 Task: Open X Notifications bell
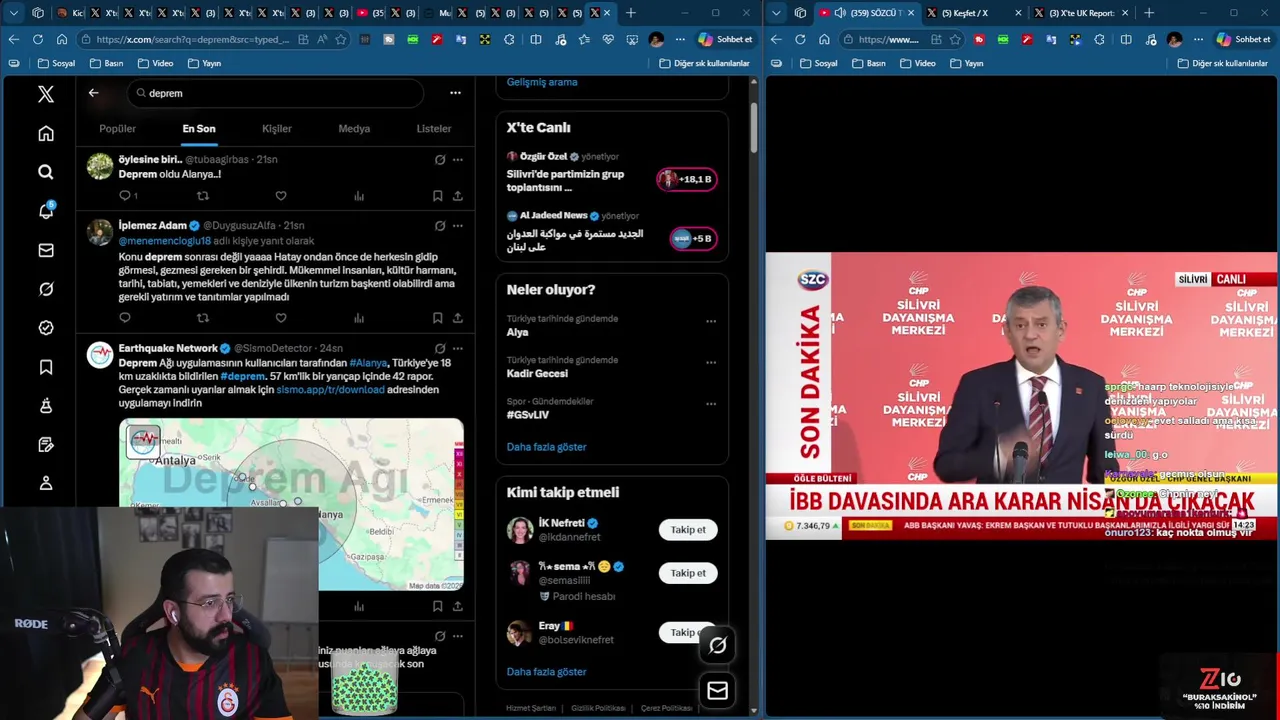(x=46, y=211)
